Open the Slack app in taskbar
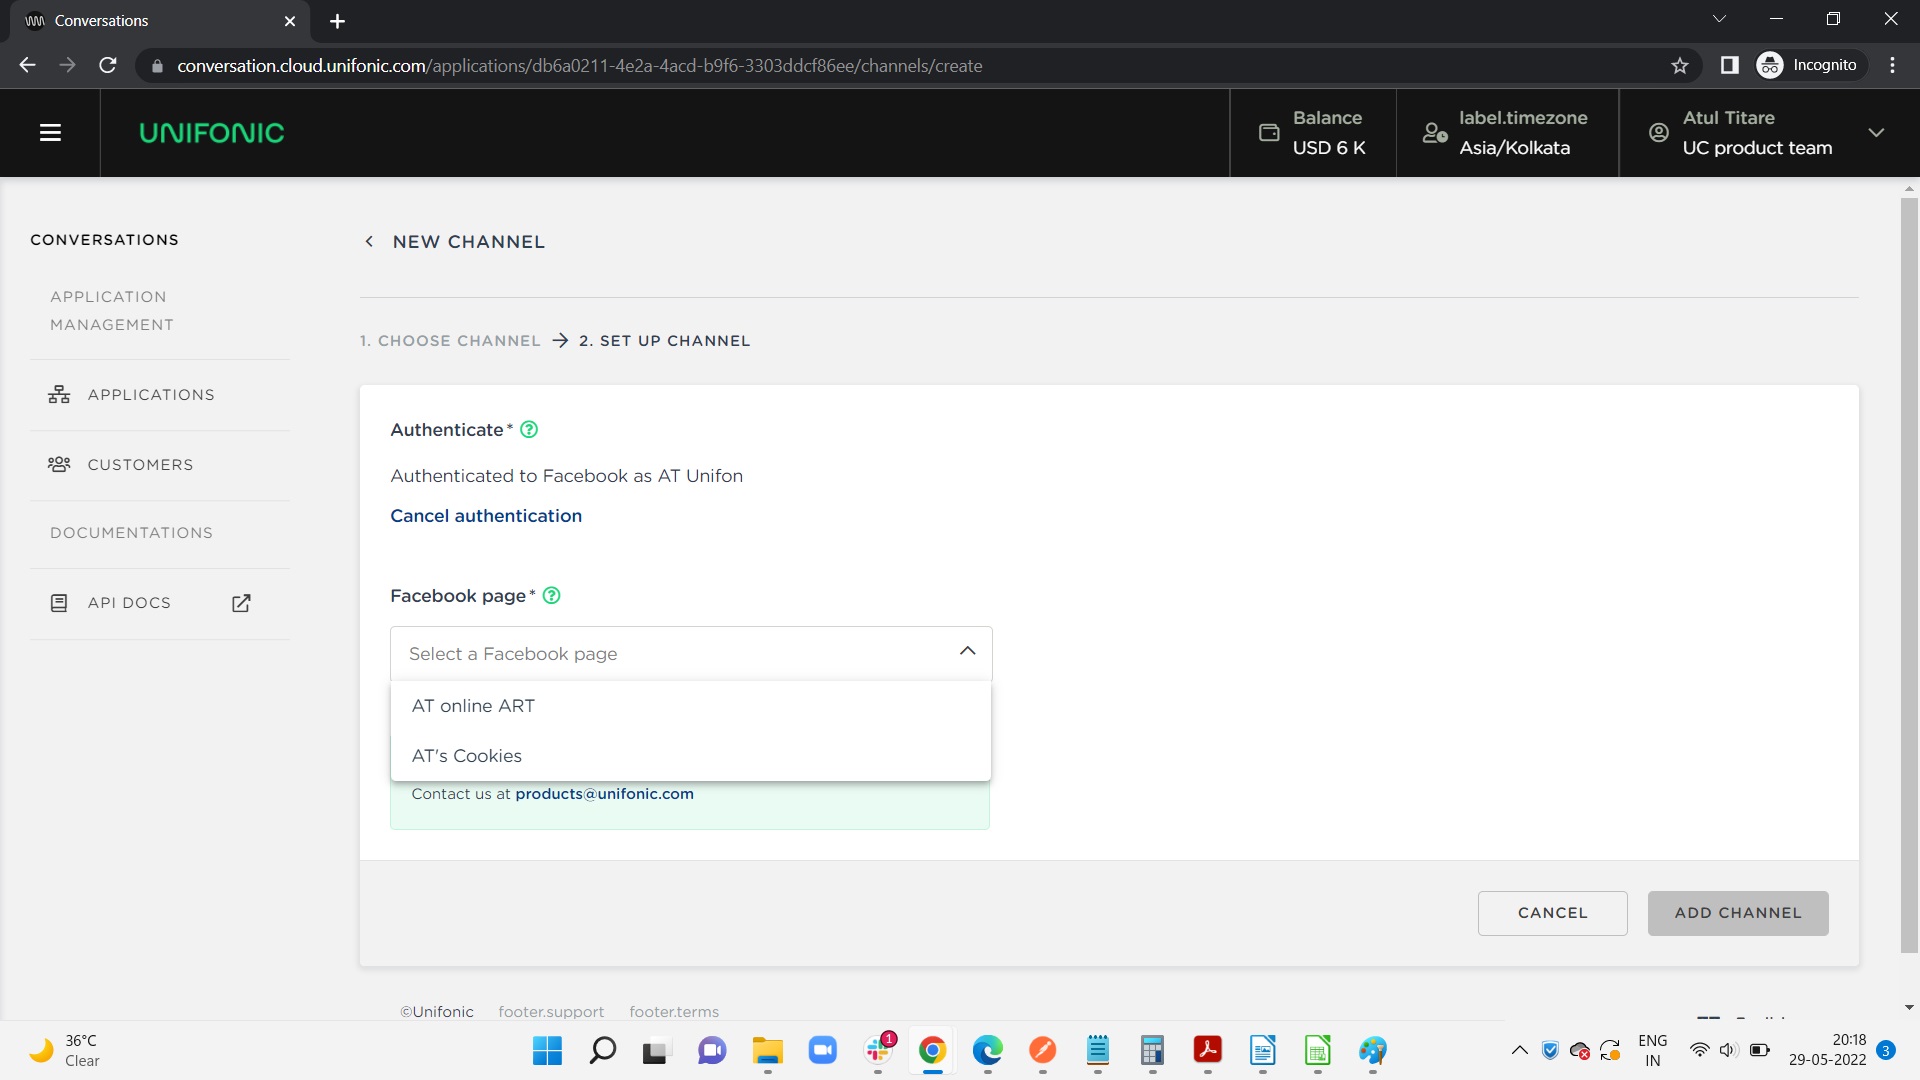 [878, 1050]
